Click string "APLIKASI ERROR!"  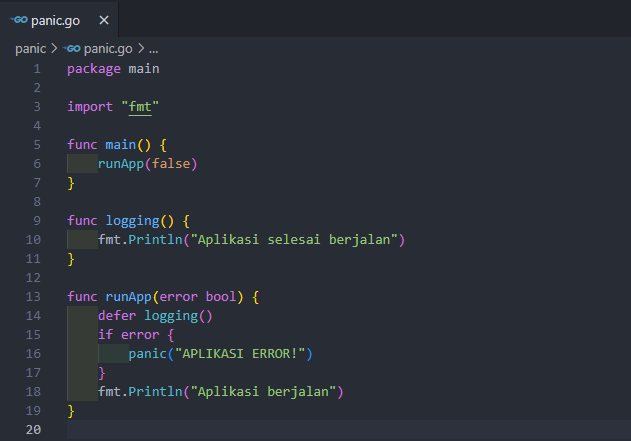coord(240,354)
